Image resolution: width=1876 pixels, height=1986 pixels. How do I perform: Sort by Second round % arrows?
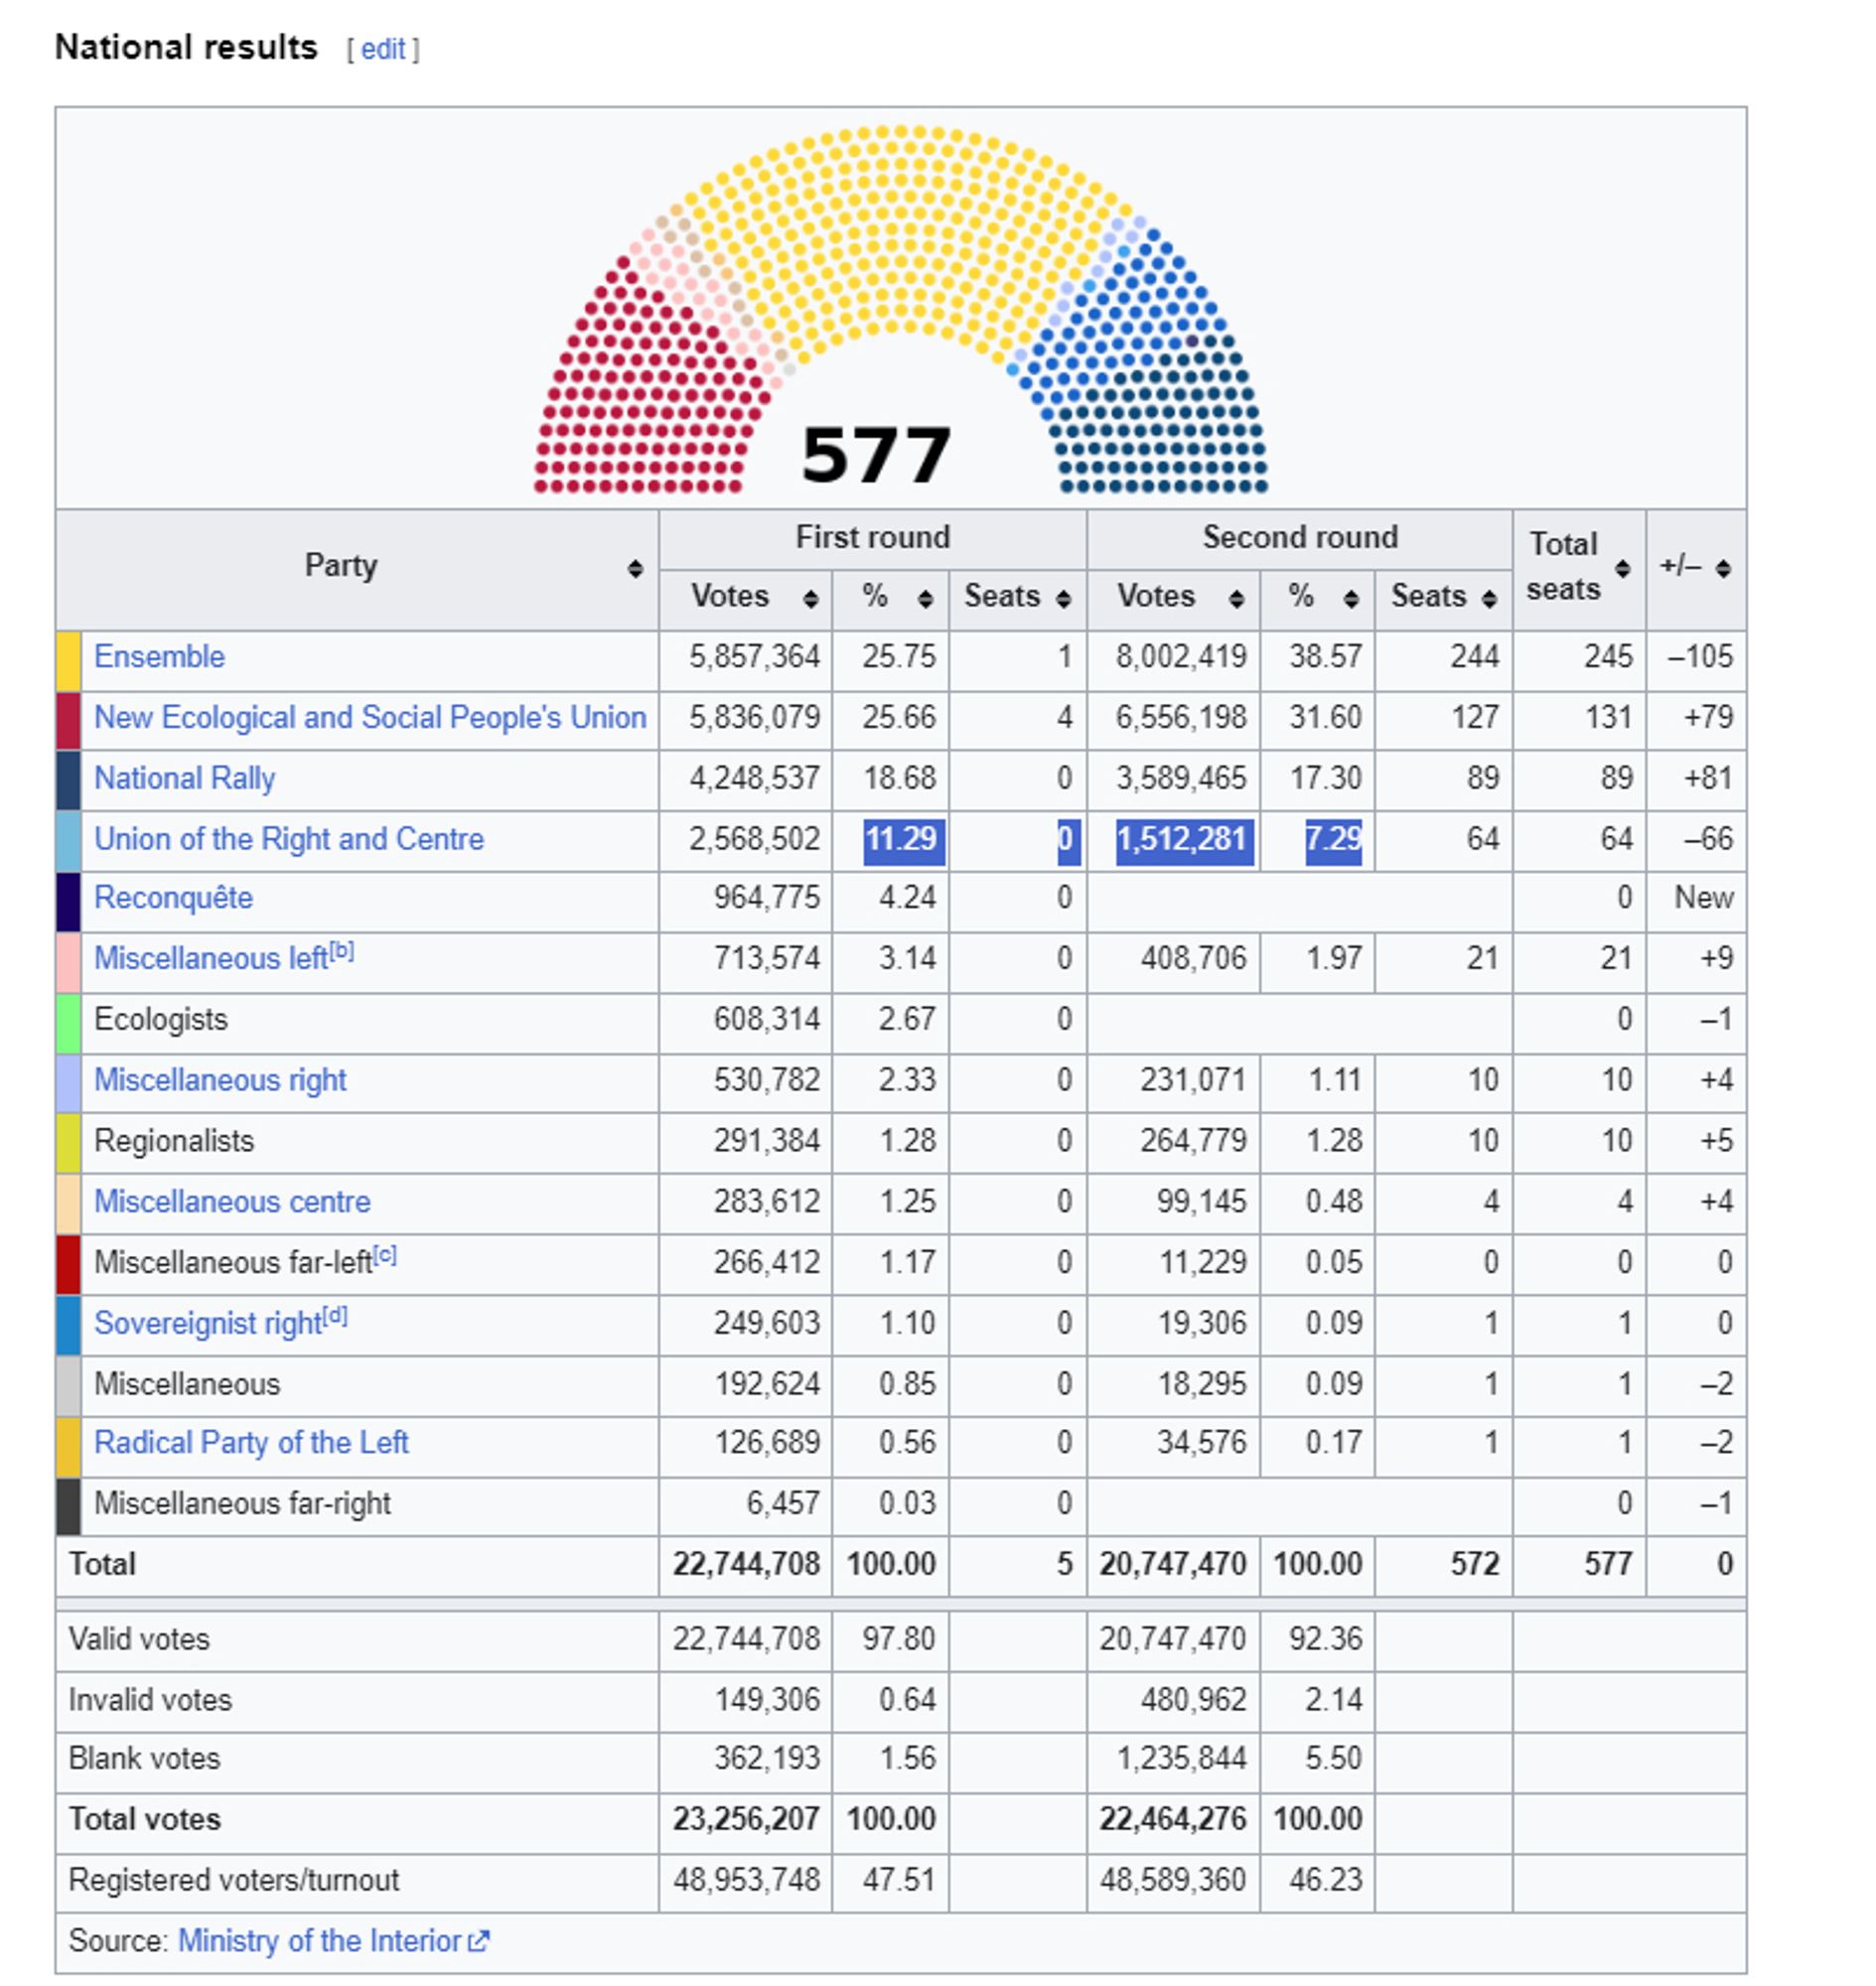tap(1352, 598)
